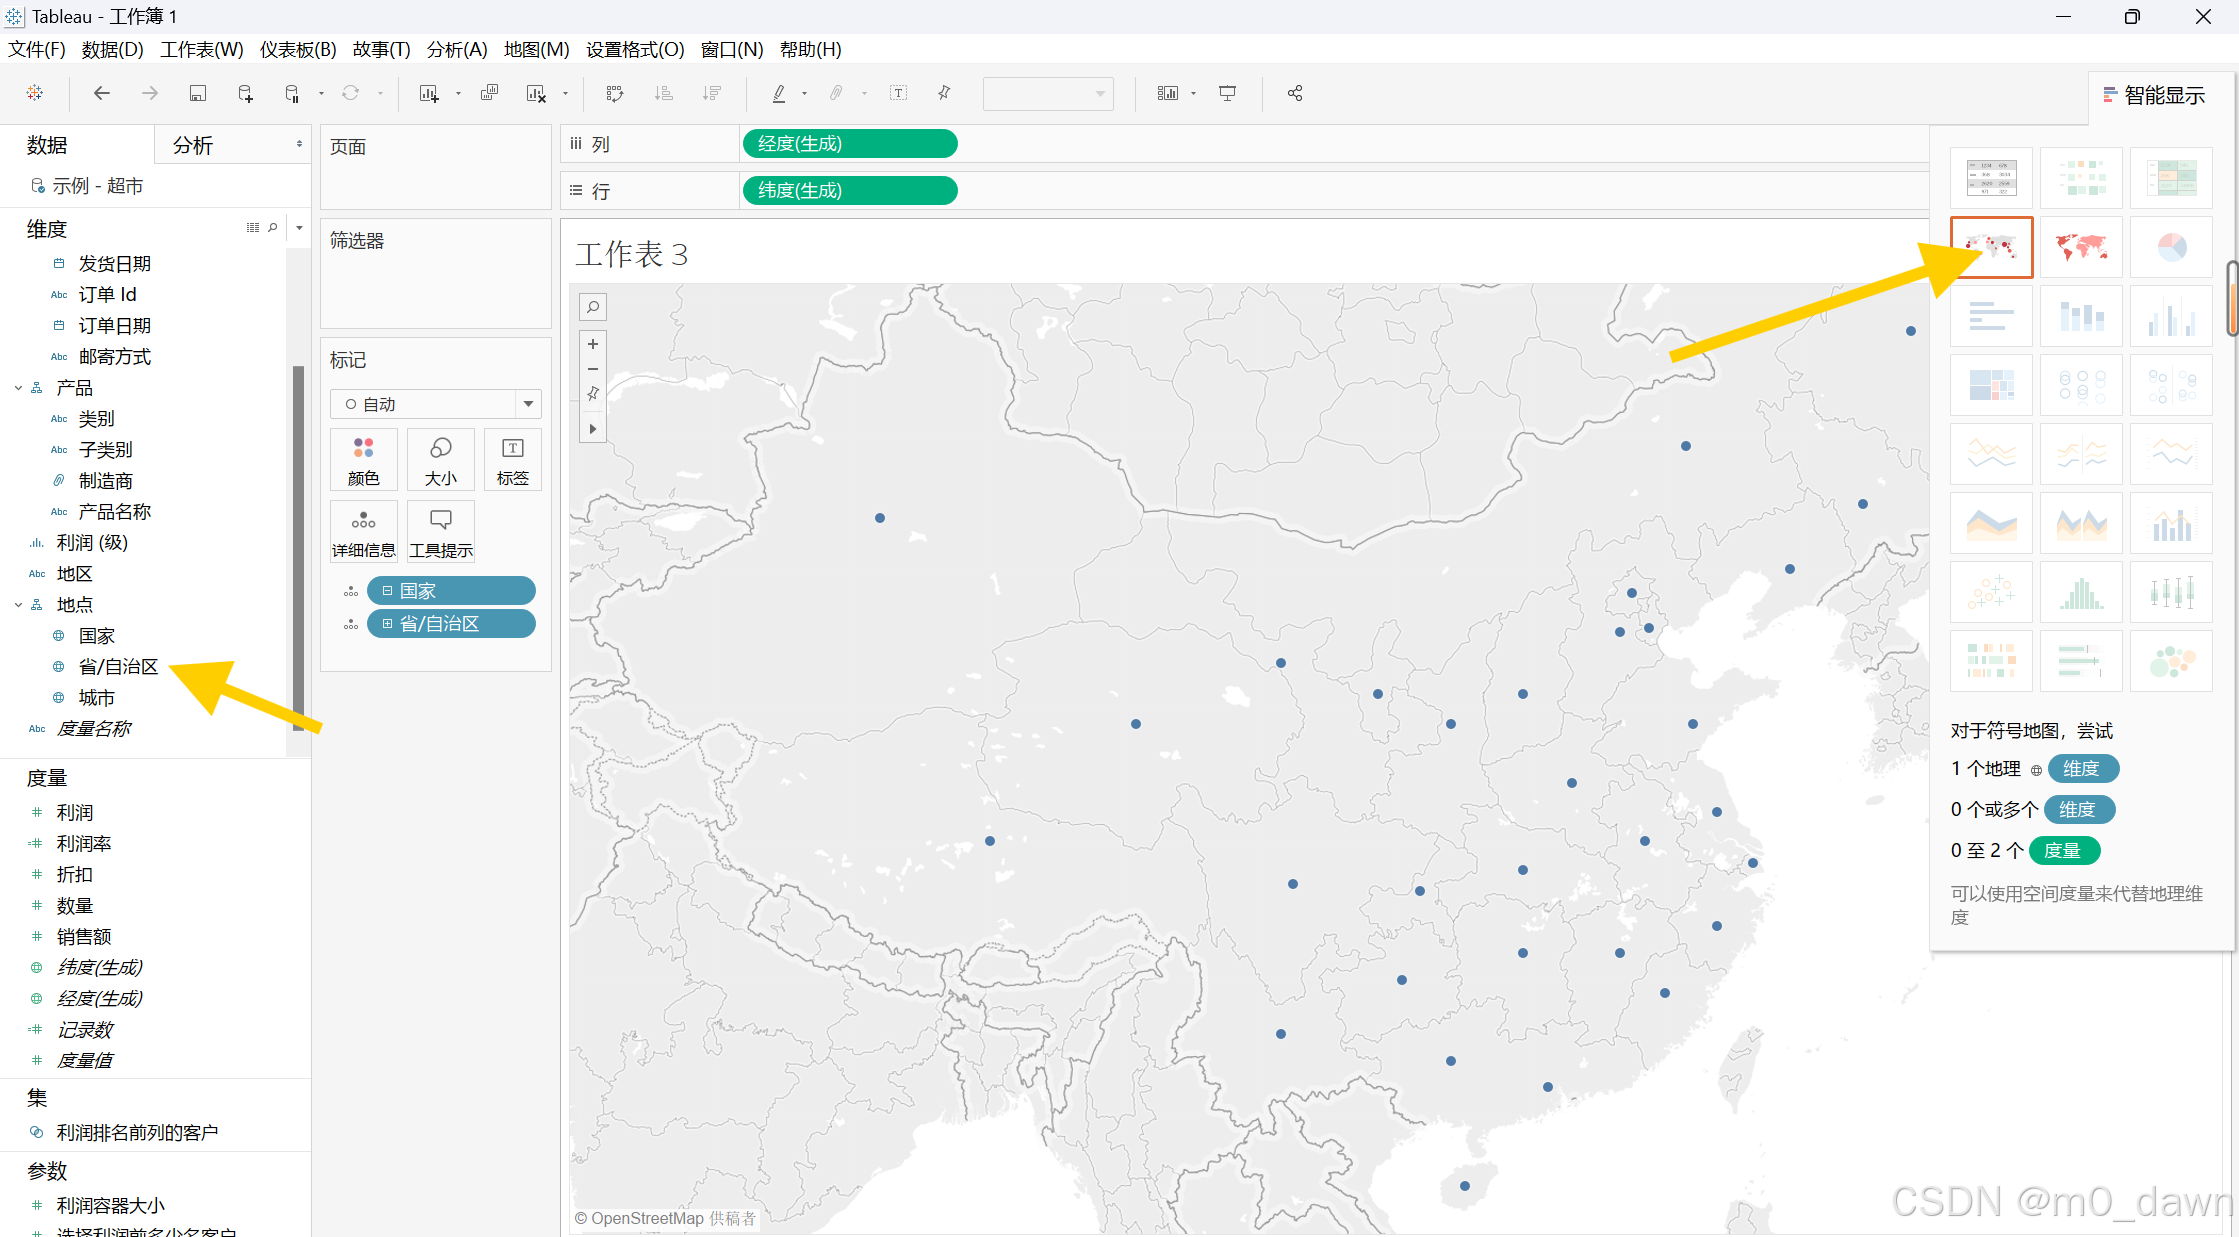Image resolution: width=2239 pixels, height=1237 pixels.
Task: Collapse the 地点 hierarchy in dimensions
Action: [18, 605]
